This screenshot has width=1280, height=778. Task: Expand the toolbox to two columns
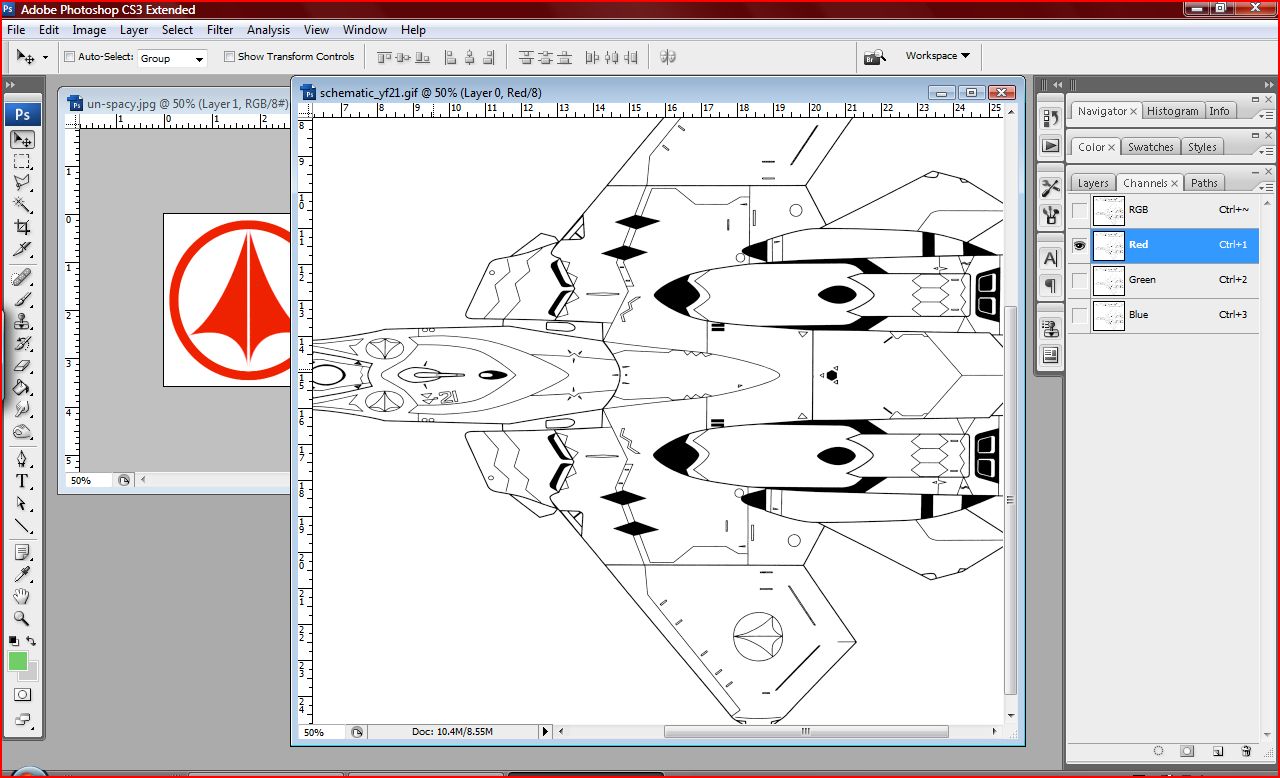pos(10,86)
